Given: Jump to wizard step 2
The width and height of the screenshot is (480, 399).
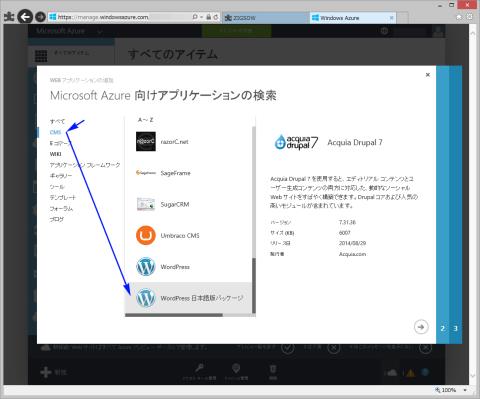Looking at the screenshot, I should tap(443, 328).
